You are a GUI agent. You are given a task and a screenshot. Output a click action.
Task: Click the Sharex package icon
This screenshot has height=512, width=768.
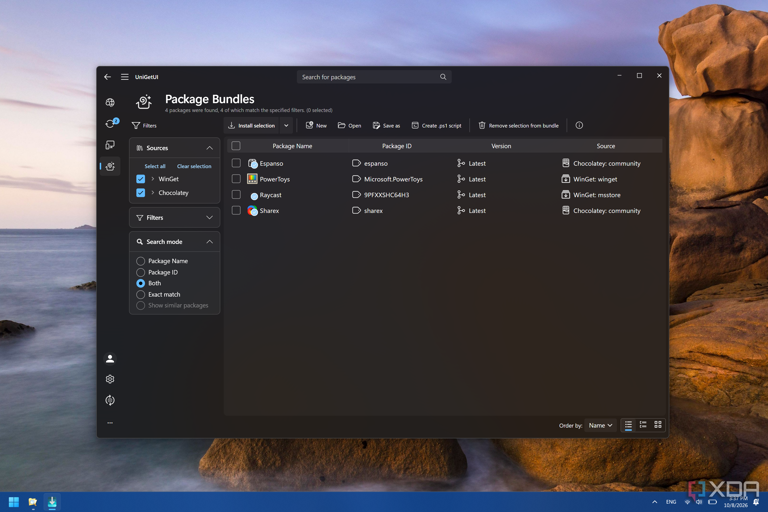(x=253, y=211)
